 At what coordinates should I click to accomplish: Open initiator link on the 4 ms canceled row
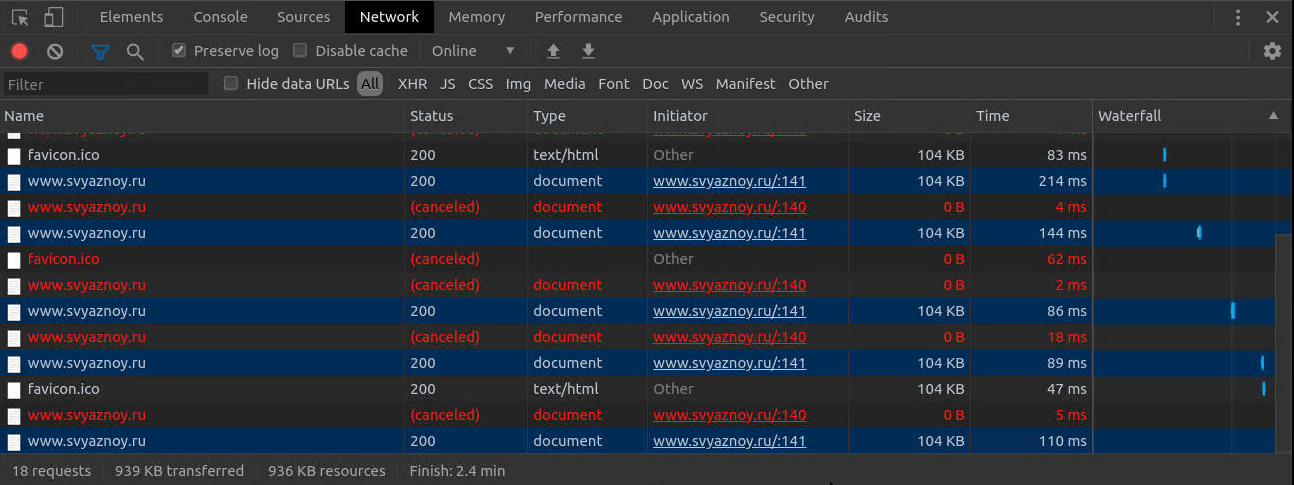[729, 207]
